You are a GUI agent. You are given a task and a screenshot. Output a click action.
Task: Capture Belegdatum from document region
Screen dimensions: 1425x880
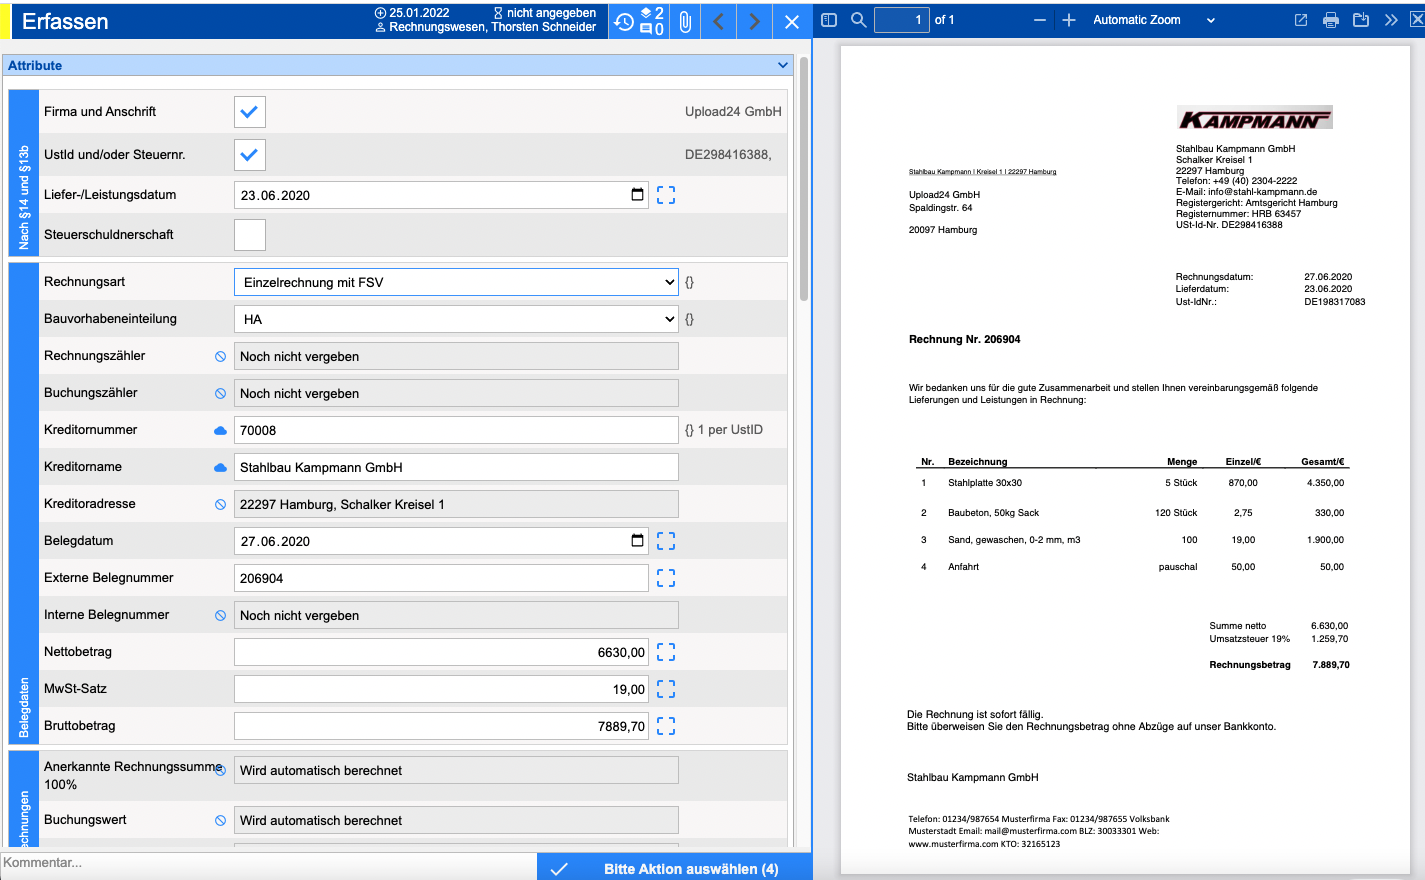point(666,541)
